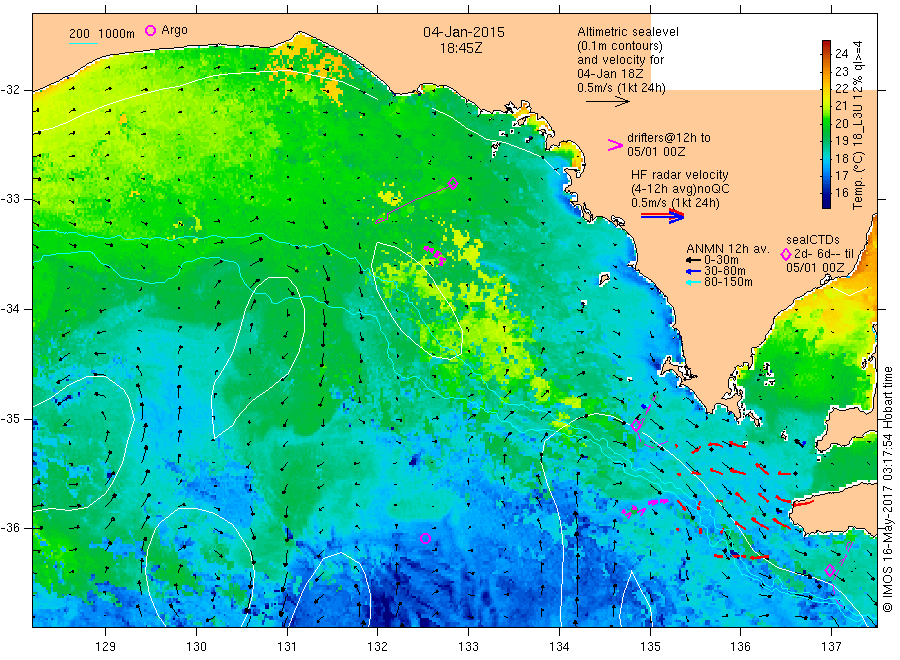900x660 pixels.
Task: Click the magenta drifter cluster near 135°E, 35.8°S
Action: [x=645, y=508]
